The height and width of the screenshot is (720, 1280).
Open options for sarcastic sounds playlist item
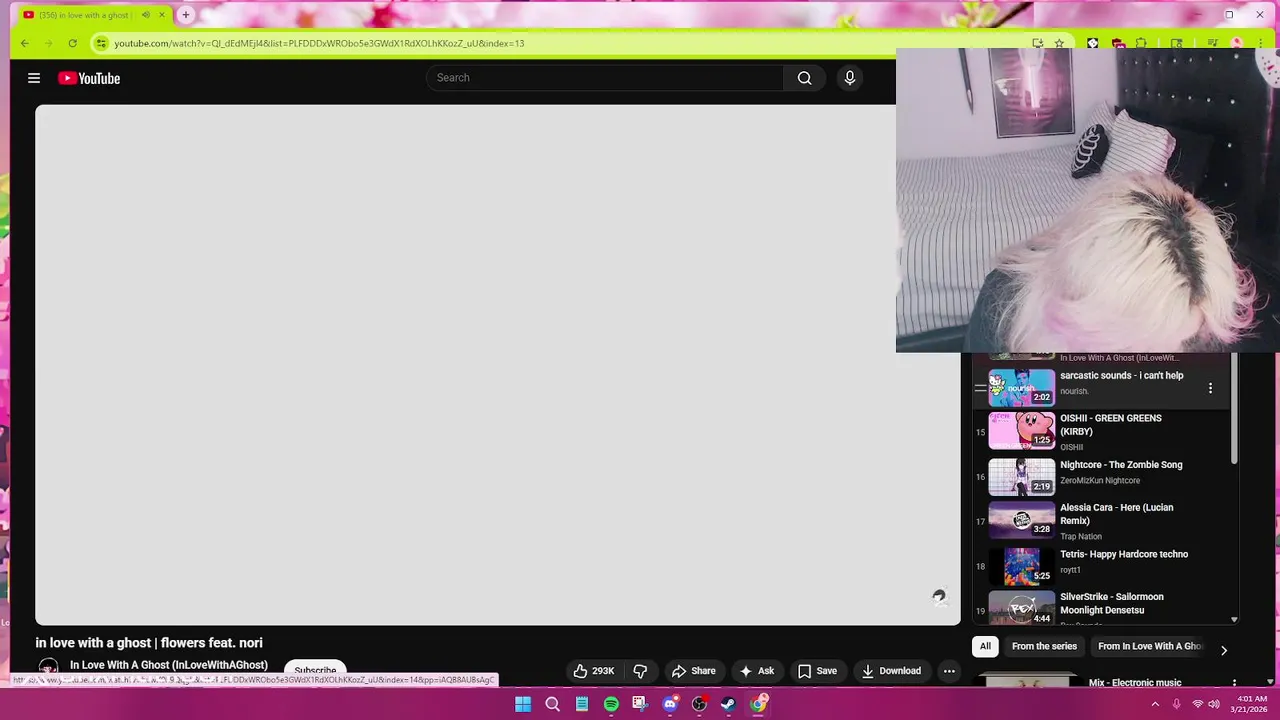click(x=1210, y=388)
